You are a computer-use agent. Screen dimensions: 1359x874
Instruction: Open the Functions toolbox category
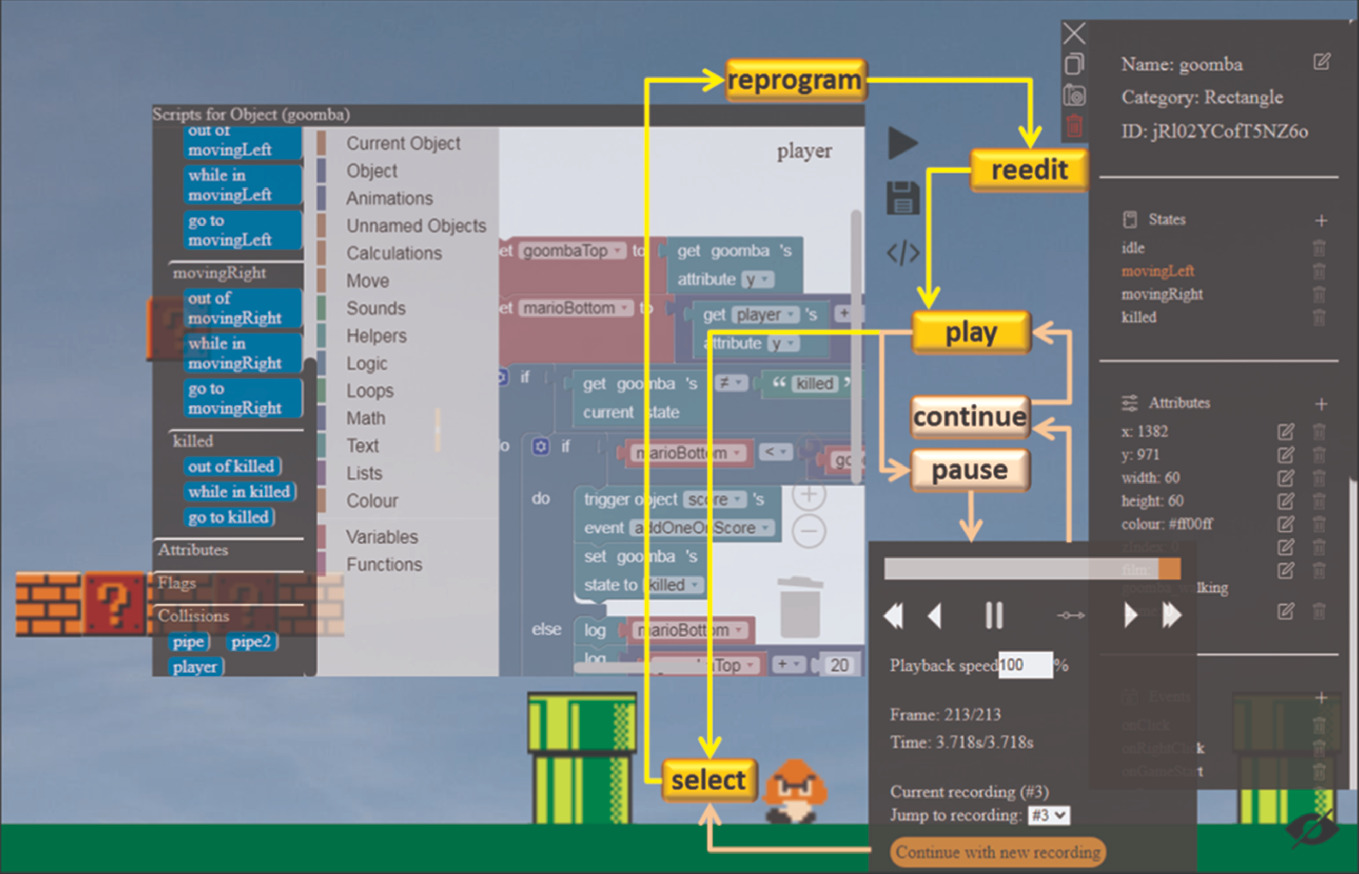pyautogui.click(x=384, y=565)
